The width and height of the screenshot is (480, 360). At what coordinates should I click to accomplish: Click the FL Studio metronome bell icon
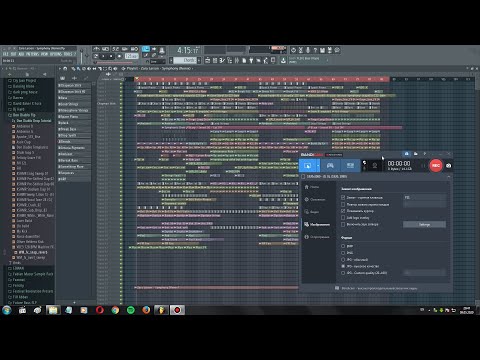[x=162, y=51]
